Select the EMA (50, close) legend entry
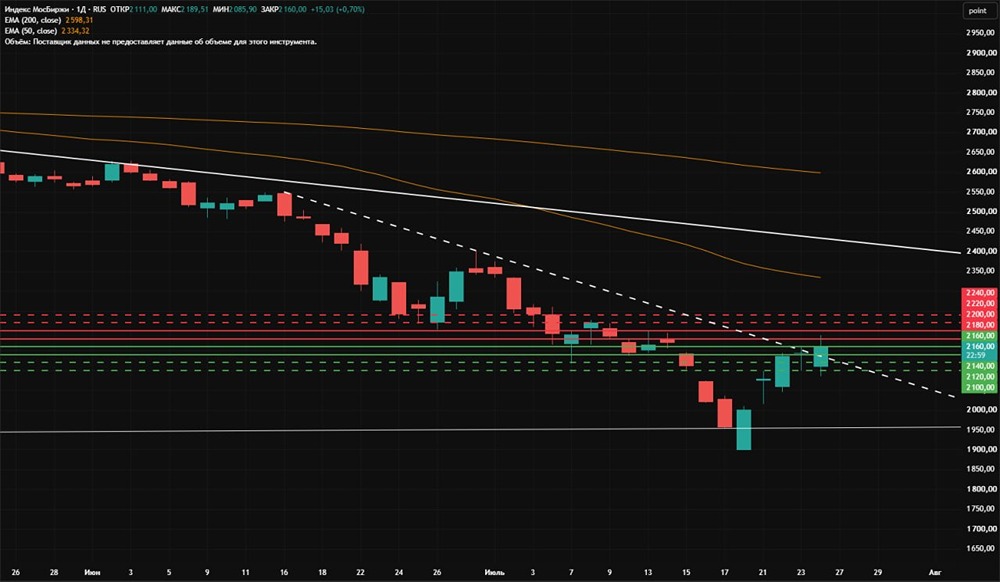Screen dimensions: 1000x582 tap(47, 31)
